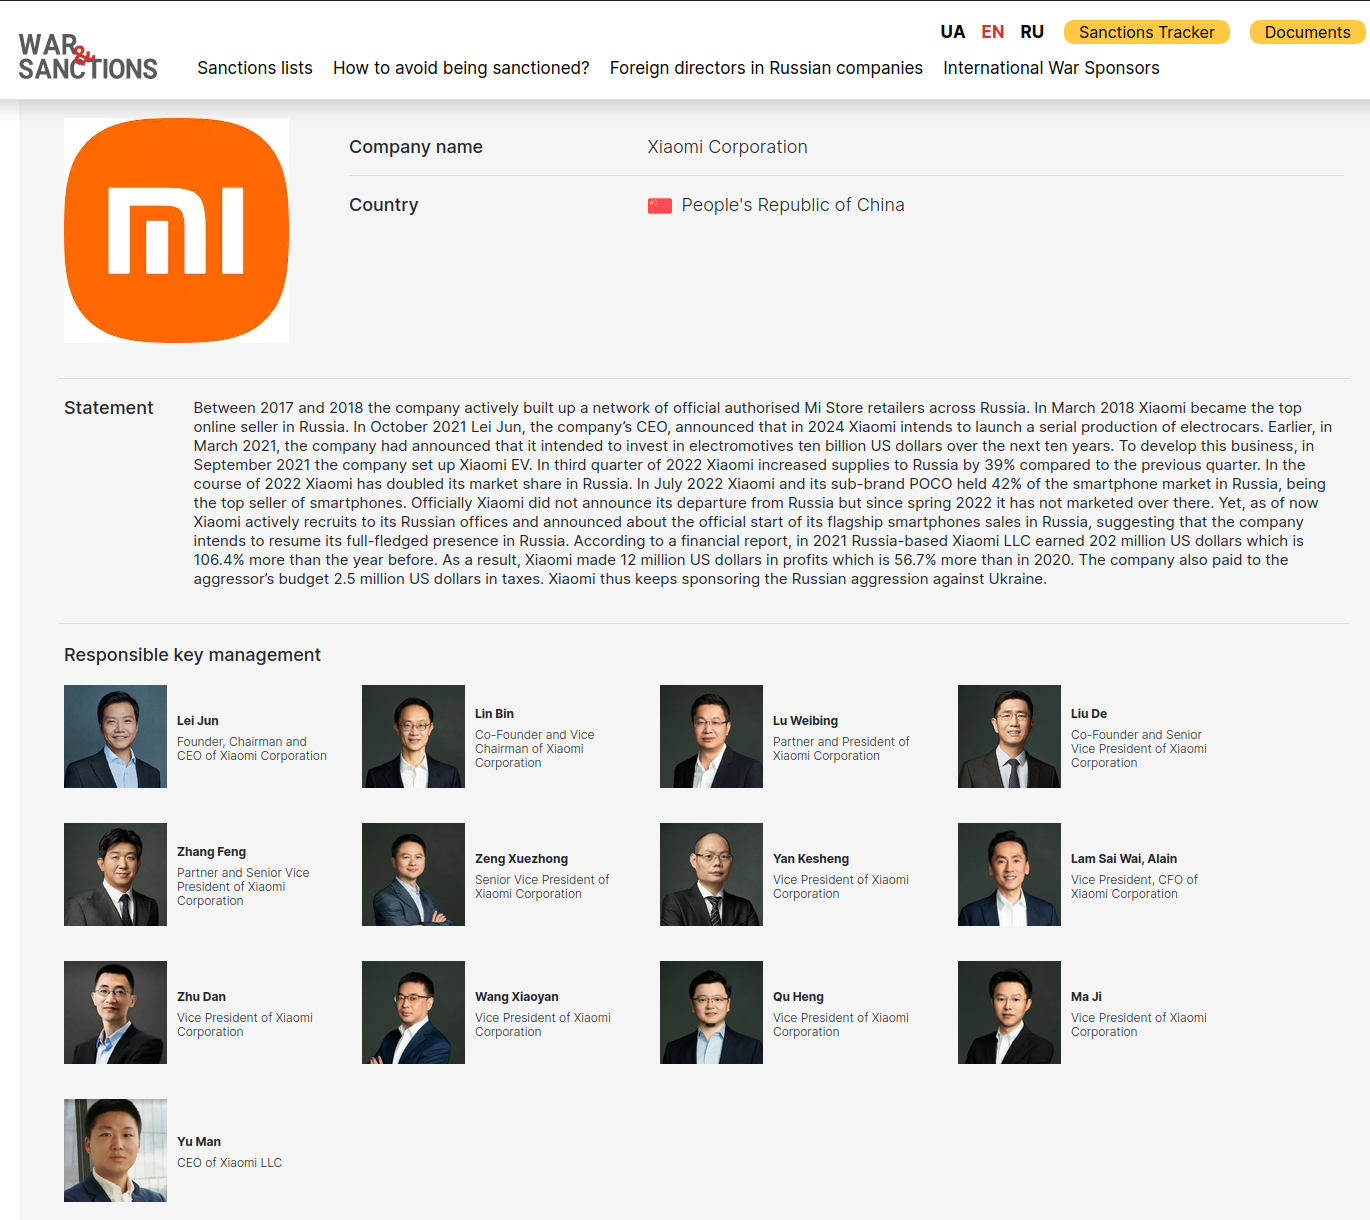Switch the site language to RU
Screen dimensions: 1370x1220
point(1031,31)
